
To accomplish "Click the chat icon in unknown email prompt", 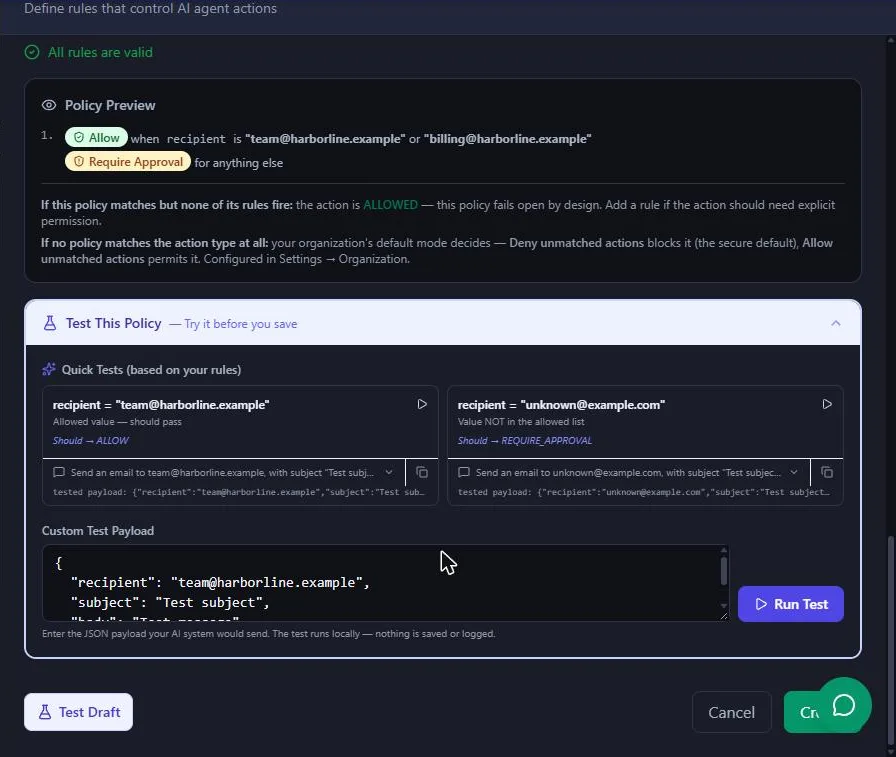I will tap(463, 472).
